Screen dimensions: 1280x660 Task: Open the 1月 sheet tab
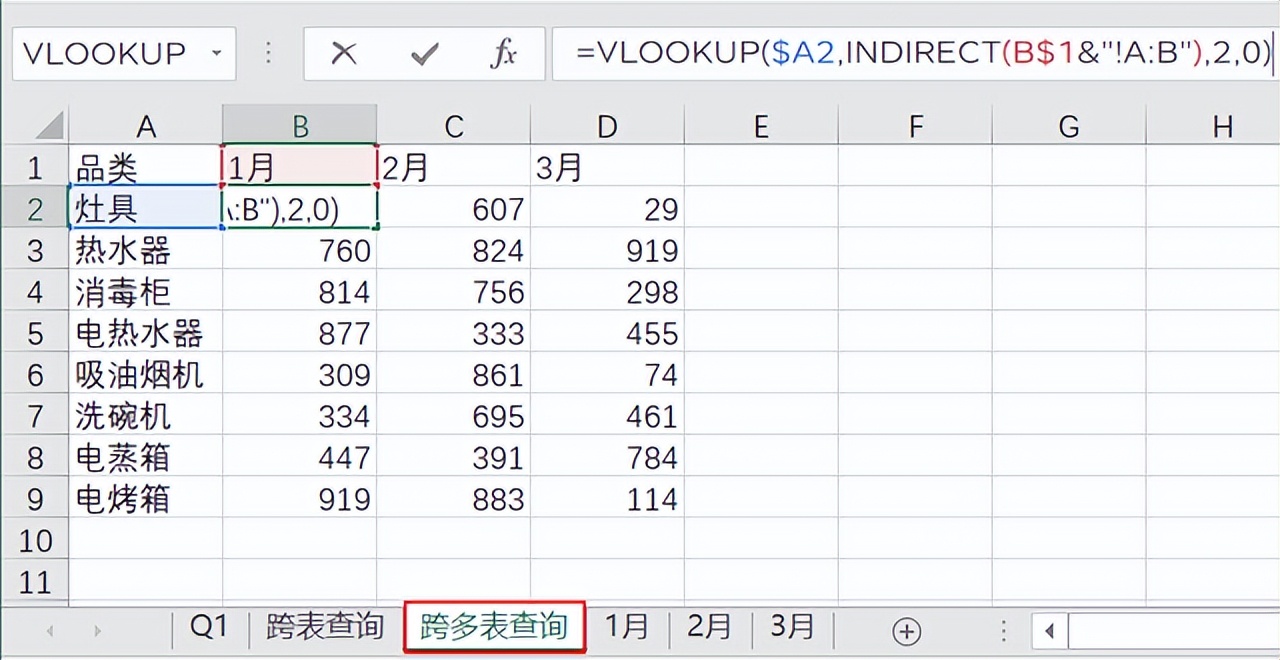click(x=627, y=628)
